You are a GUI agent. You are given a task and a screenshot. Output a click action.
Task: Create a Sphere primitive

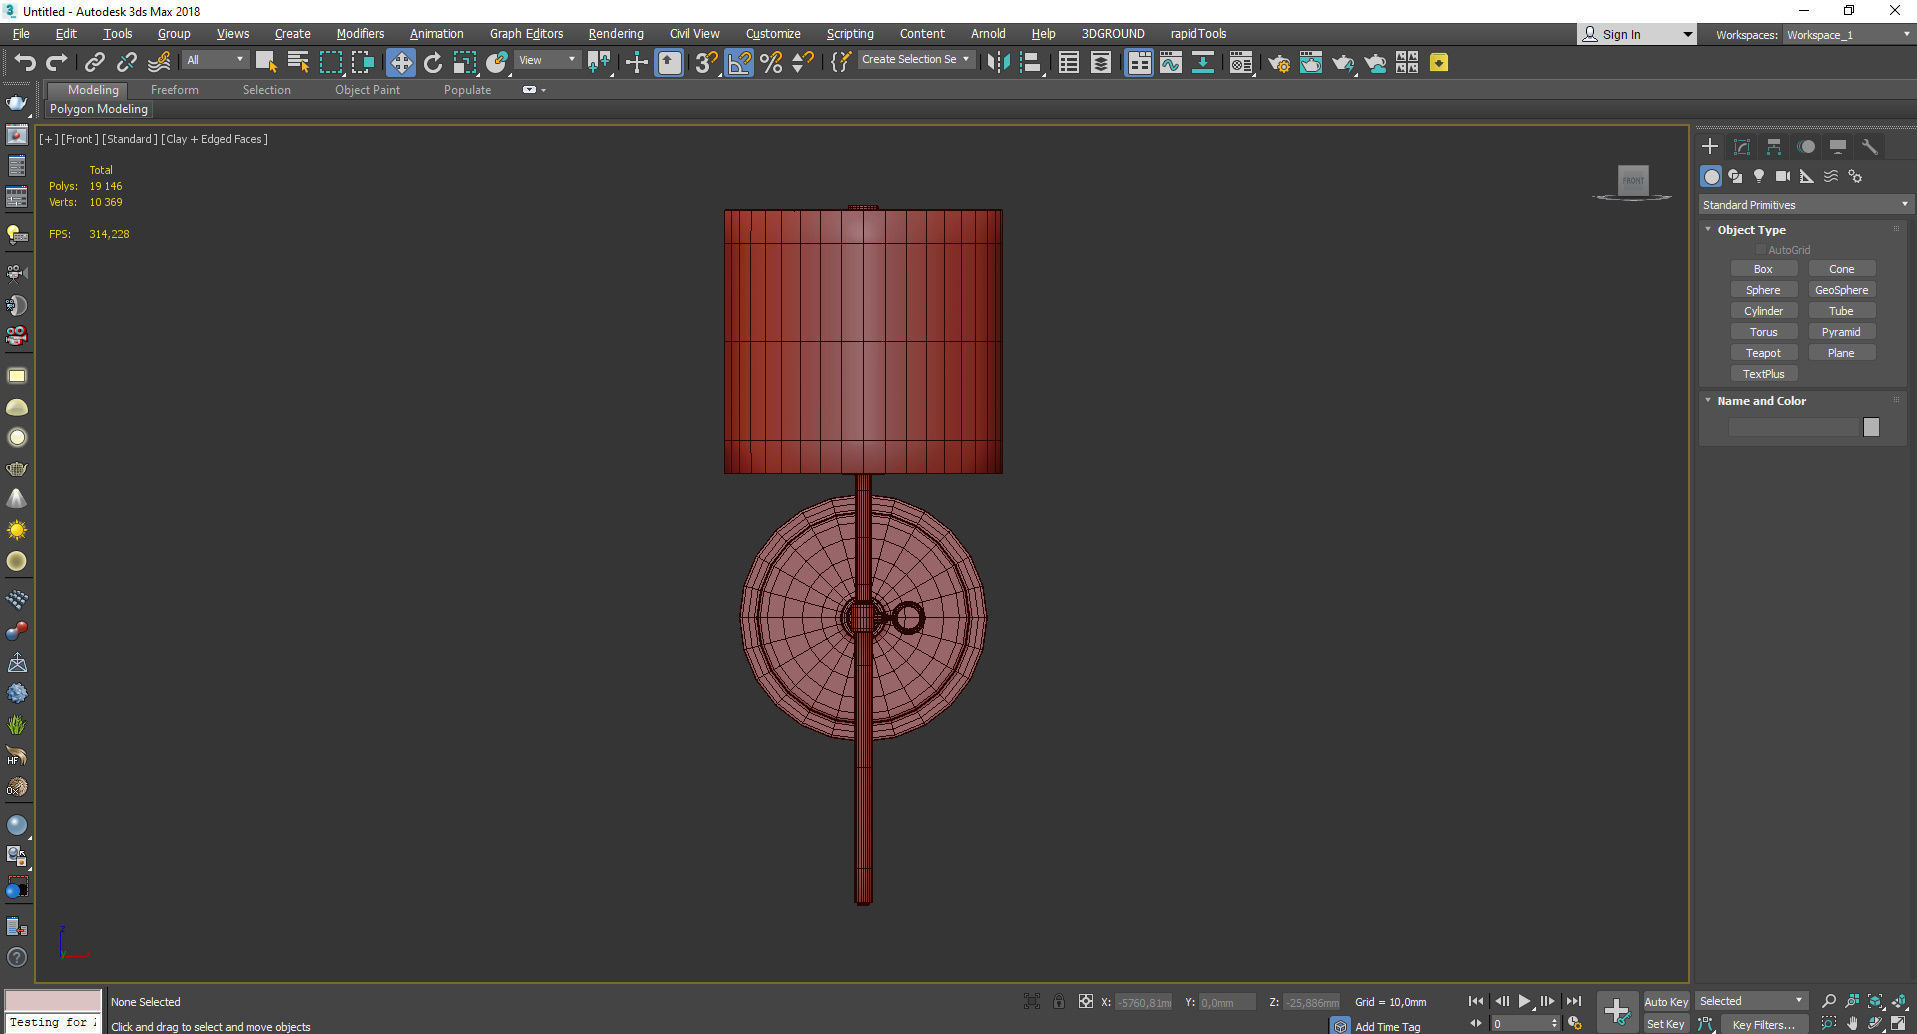1763,290
